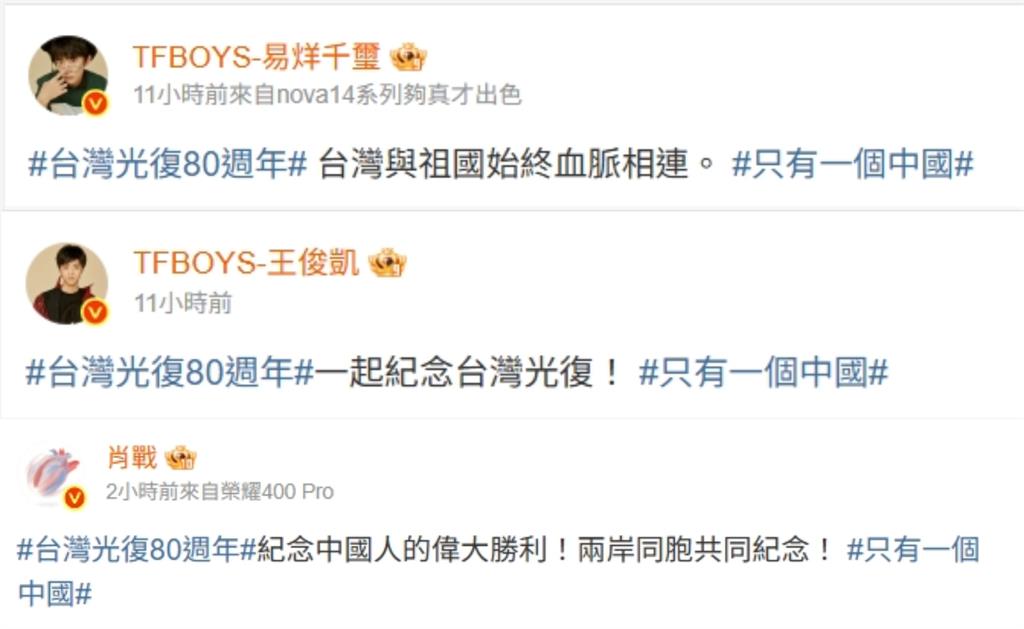Viewport: 1024px width, 629px height.
Task: Open #台灣光復80週年# hashtag in 肖戰 post
Action: coord(136,549)
